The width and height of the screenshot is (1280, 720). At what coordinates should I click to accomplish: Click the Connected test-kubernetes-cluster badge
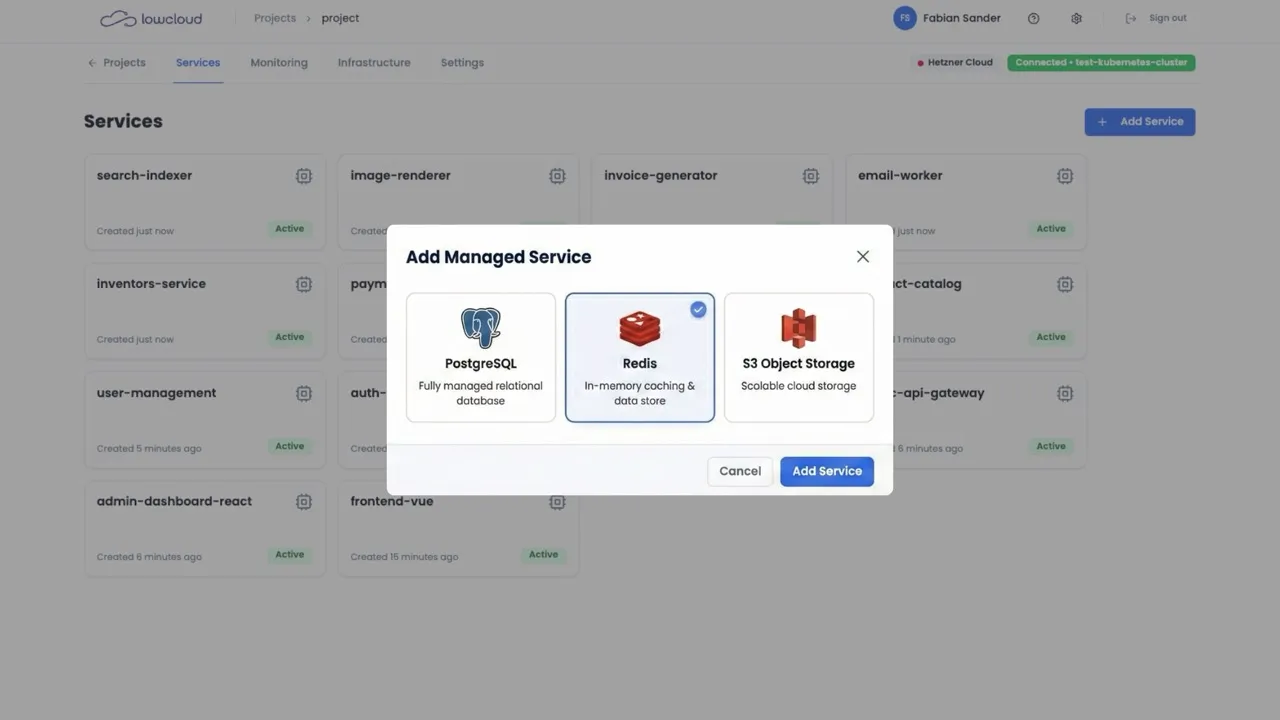[x=1101, y=61]
